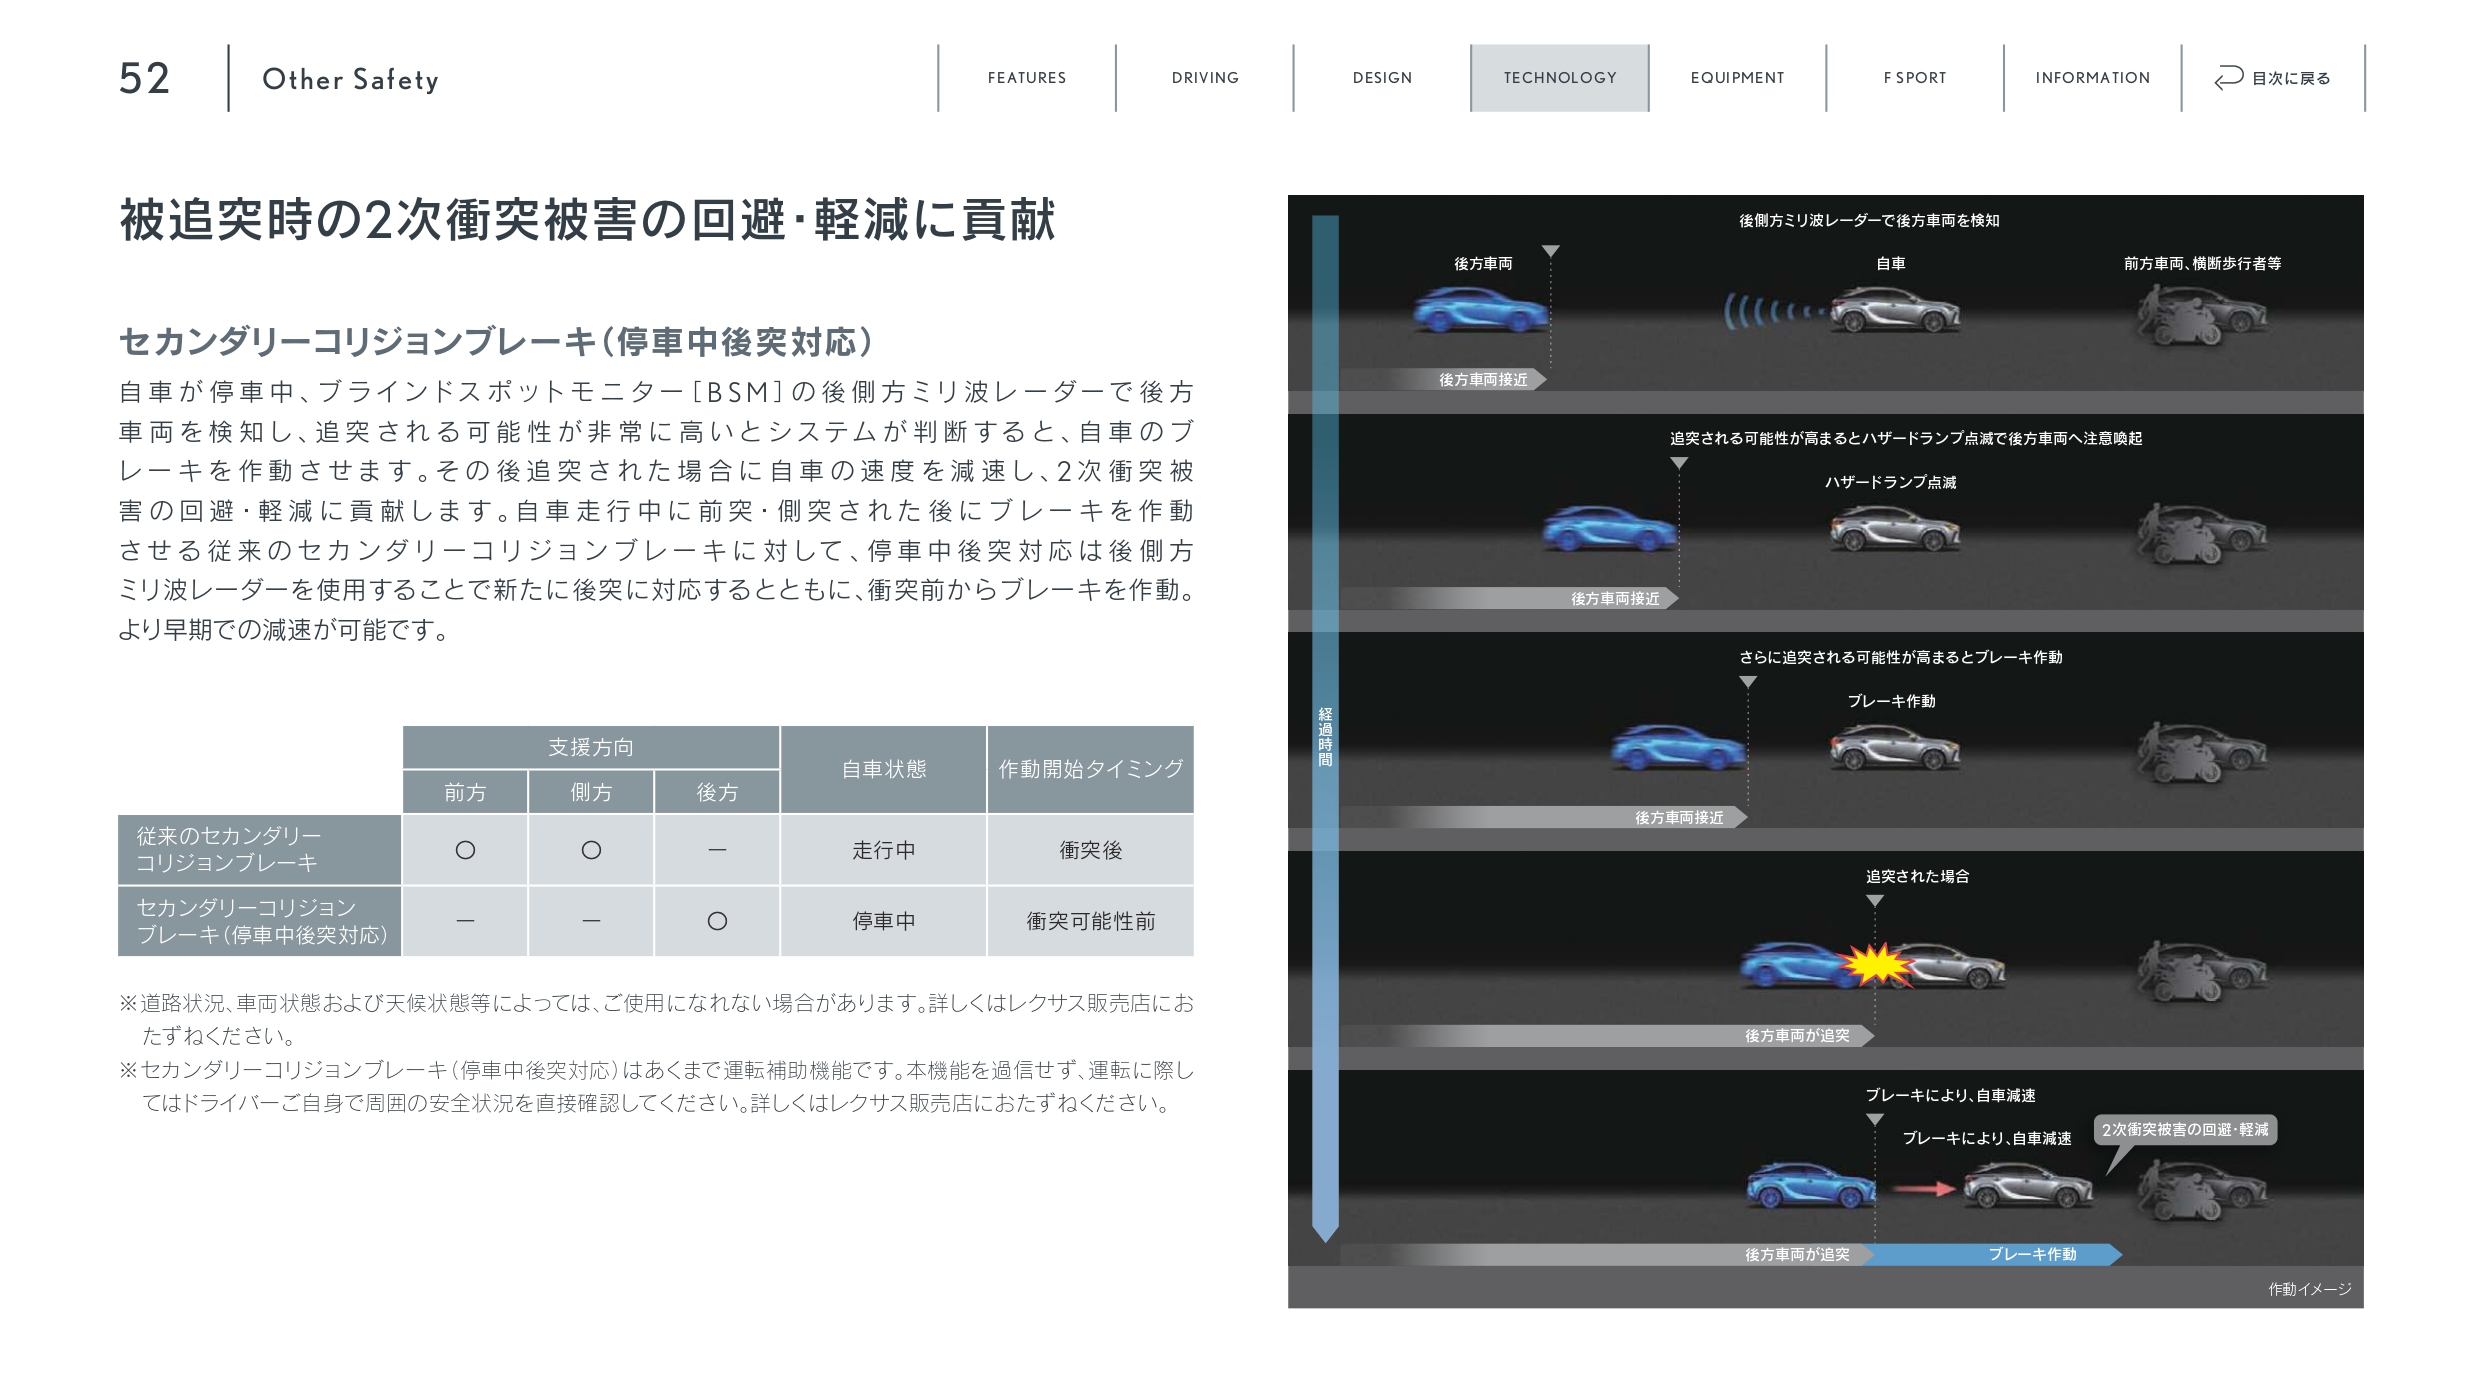Click the blue 後方車両 car in top panel

click(1480, 311)
